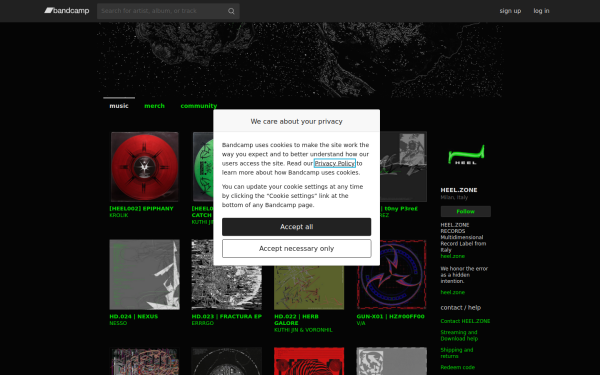Click the HEEL green logo image
Image resolution: width=600 pixels, height=375 pixels.
click(466, 155)
